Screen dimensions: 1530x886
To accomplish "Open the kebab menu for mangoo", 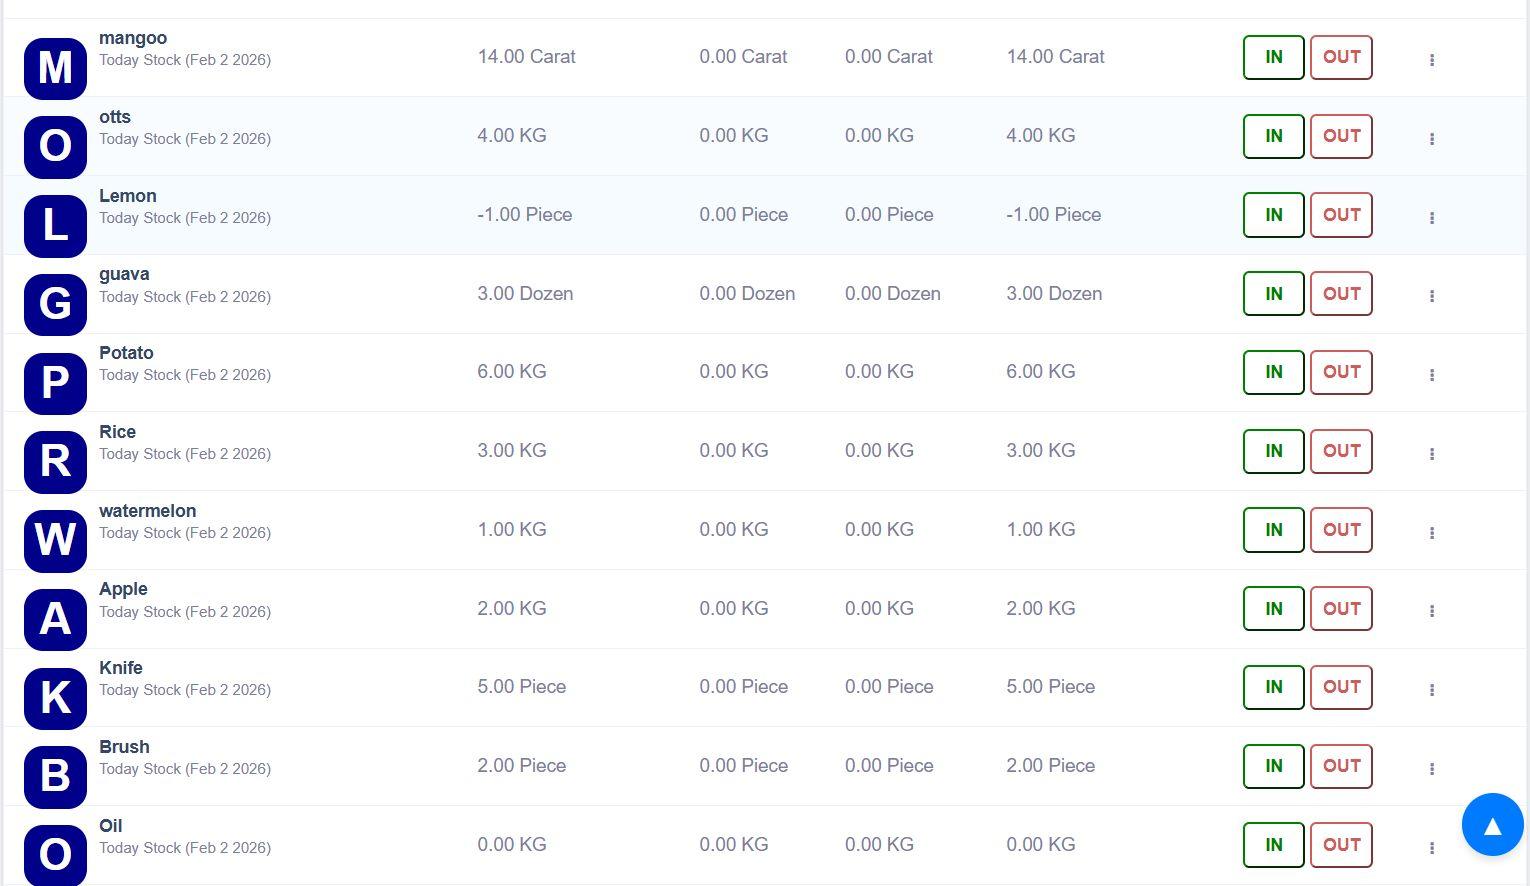I will (1432, 59).
